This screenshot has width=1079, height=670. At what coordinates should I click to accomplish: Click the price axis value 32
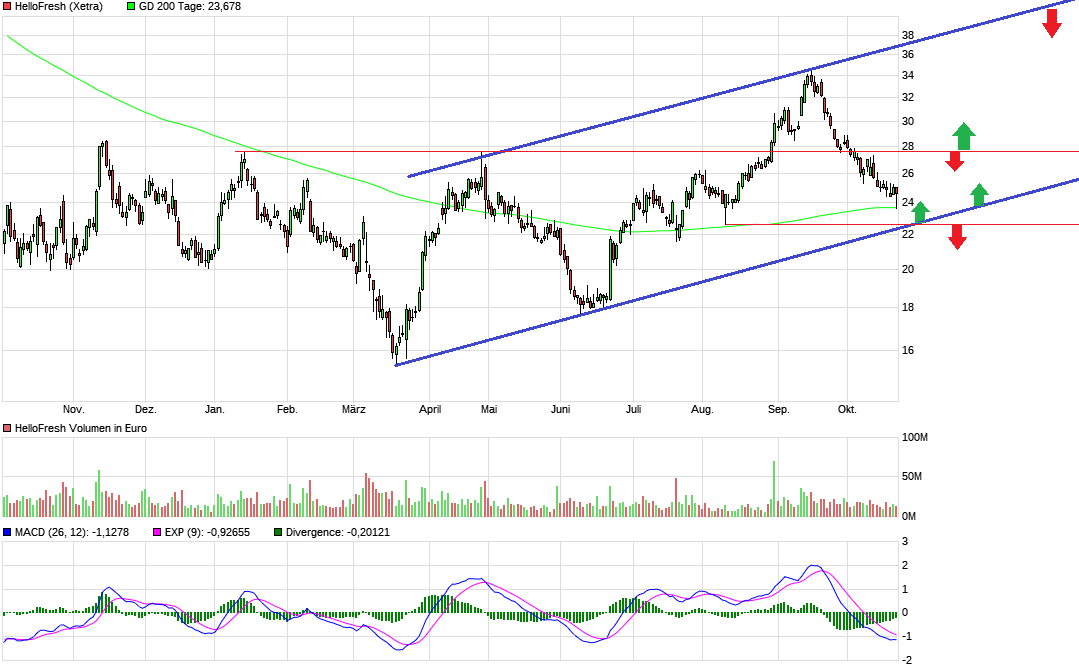[908, 98]
